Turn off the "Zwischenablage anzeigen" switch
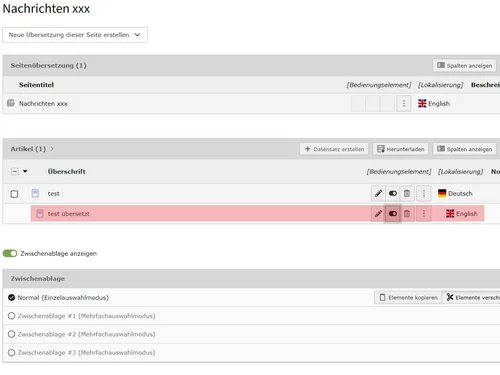500x375 pixels. click(10, 254)
